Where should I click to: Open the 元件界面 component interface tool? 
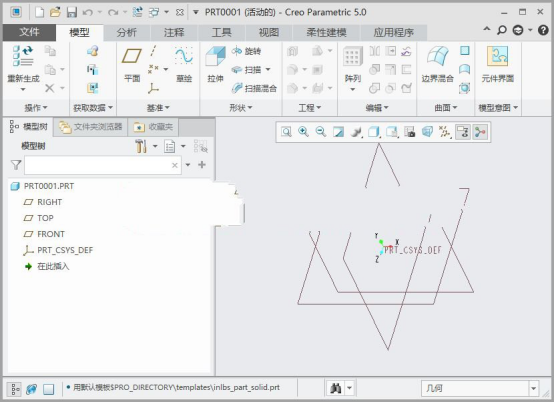(497, 64)
